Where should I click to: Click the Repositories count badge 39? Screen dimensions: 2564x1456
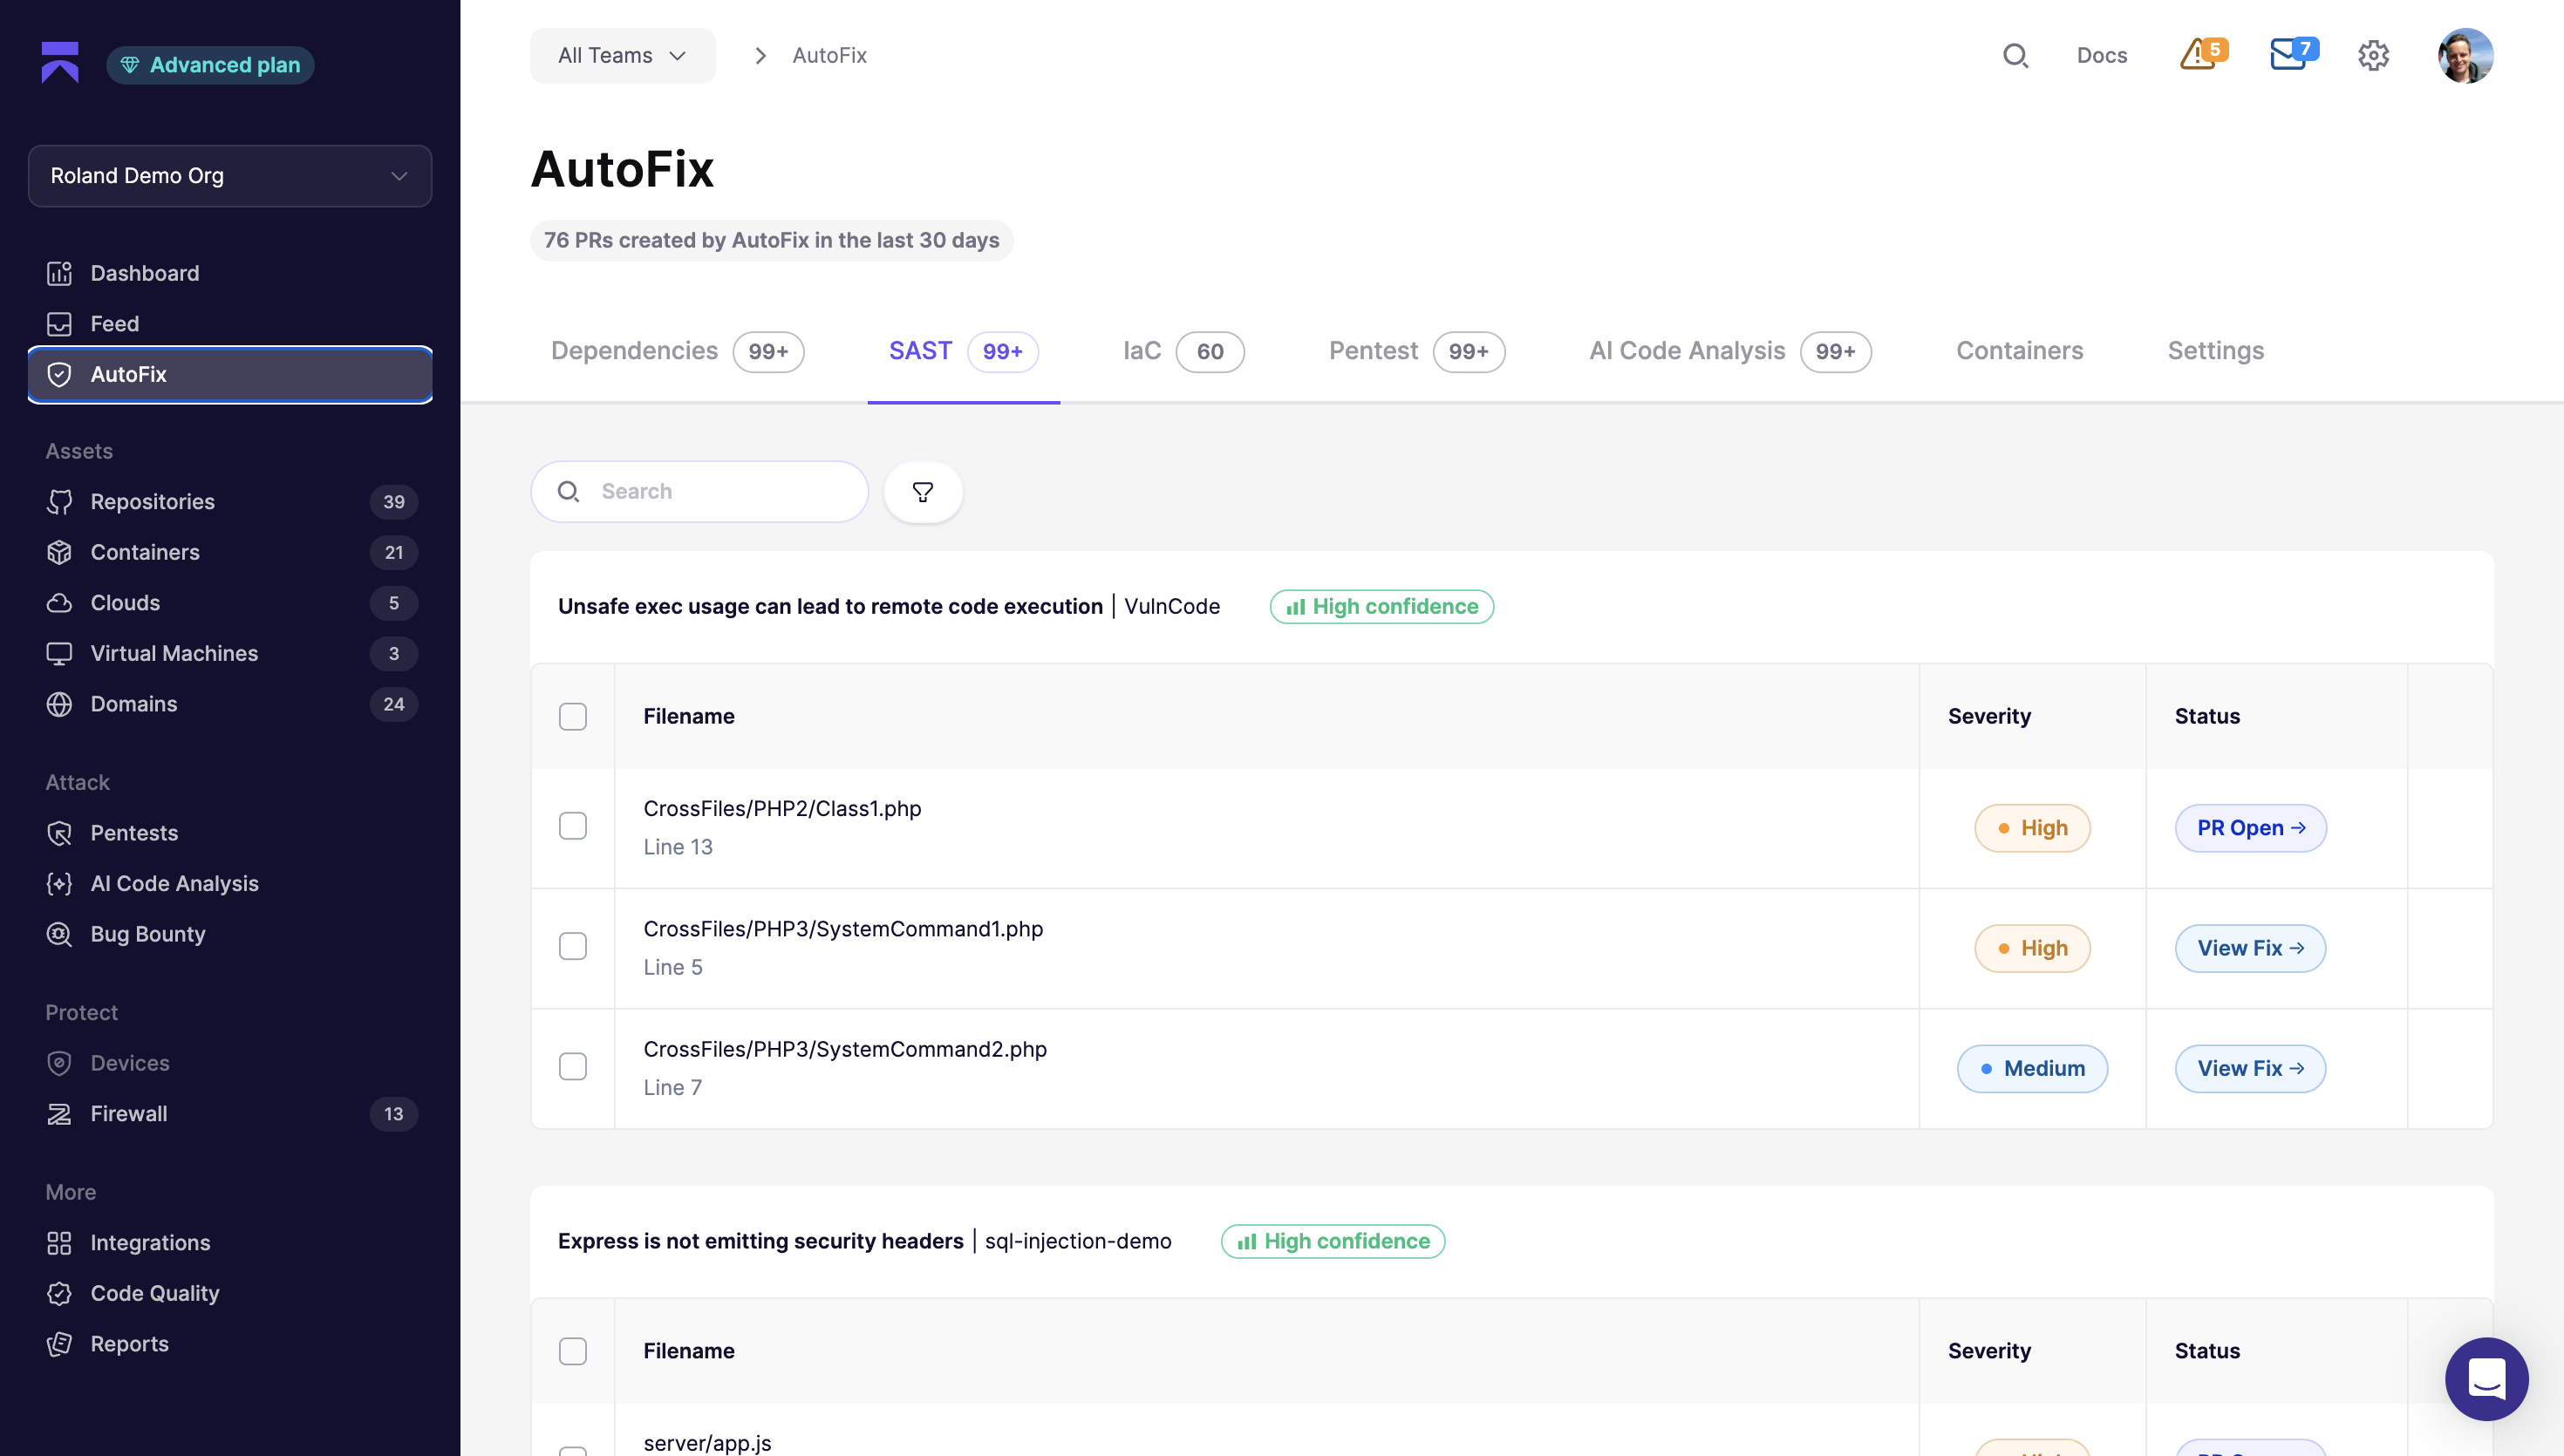pos(394,502)
